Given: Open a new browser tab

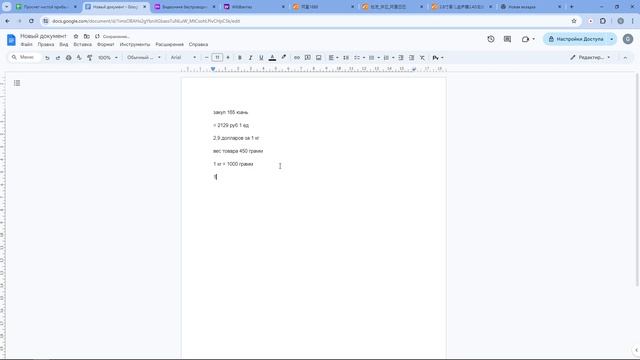Looking at the screenshot, I should (571, 7).
